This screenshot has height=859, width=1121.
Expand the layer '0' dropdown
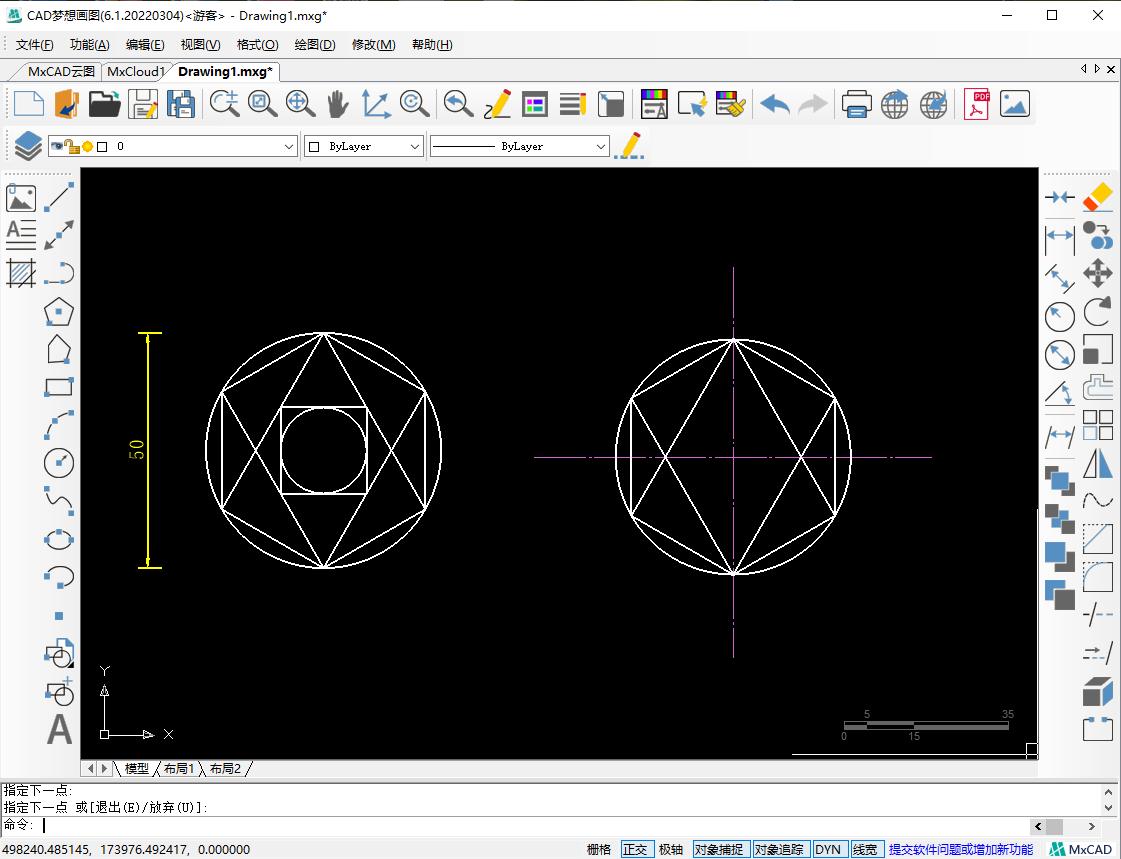(289, 146)
